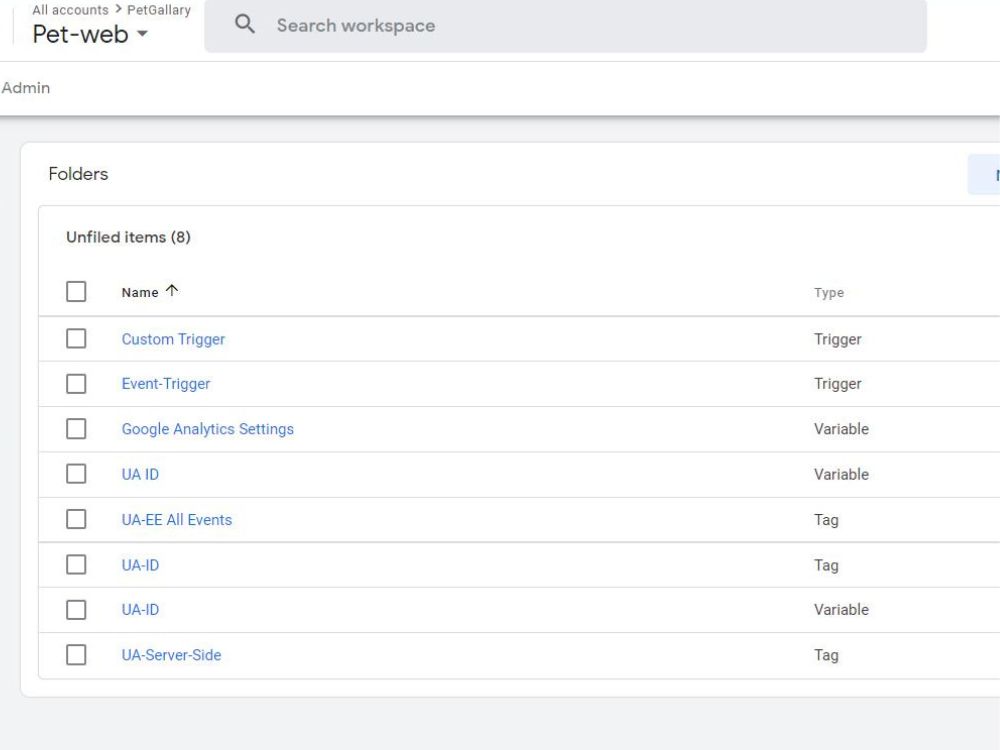Click the Tag type of UA-EE All Events
Viewport: 1000px width, 750px height.
pyautogui.click(x=826, y=520)
